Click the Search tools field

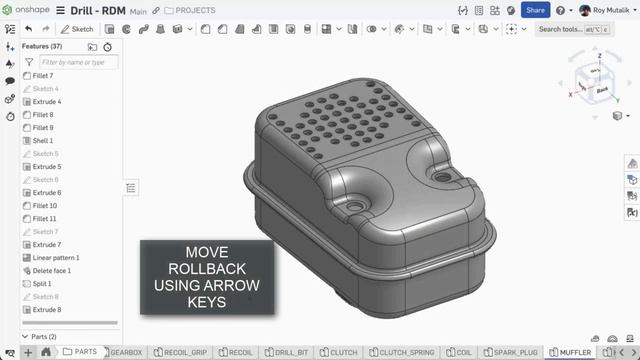(x=574, y=29)
